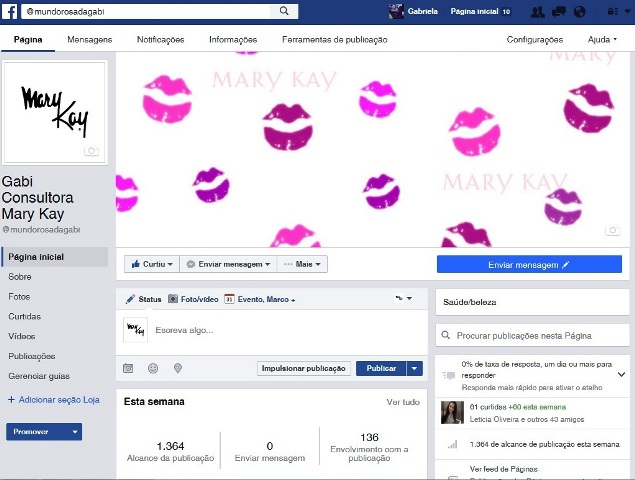Click the Impulsionar publicação button
This screenshot has height=480, width=635.
pos(304,368)
